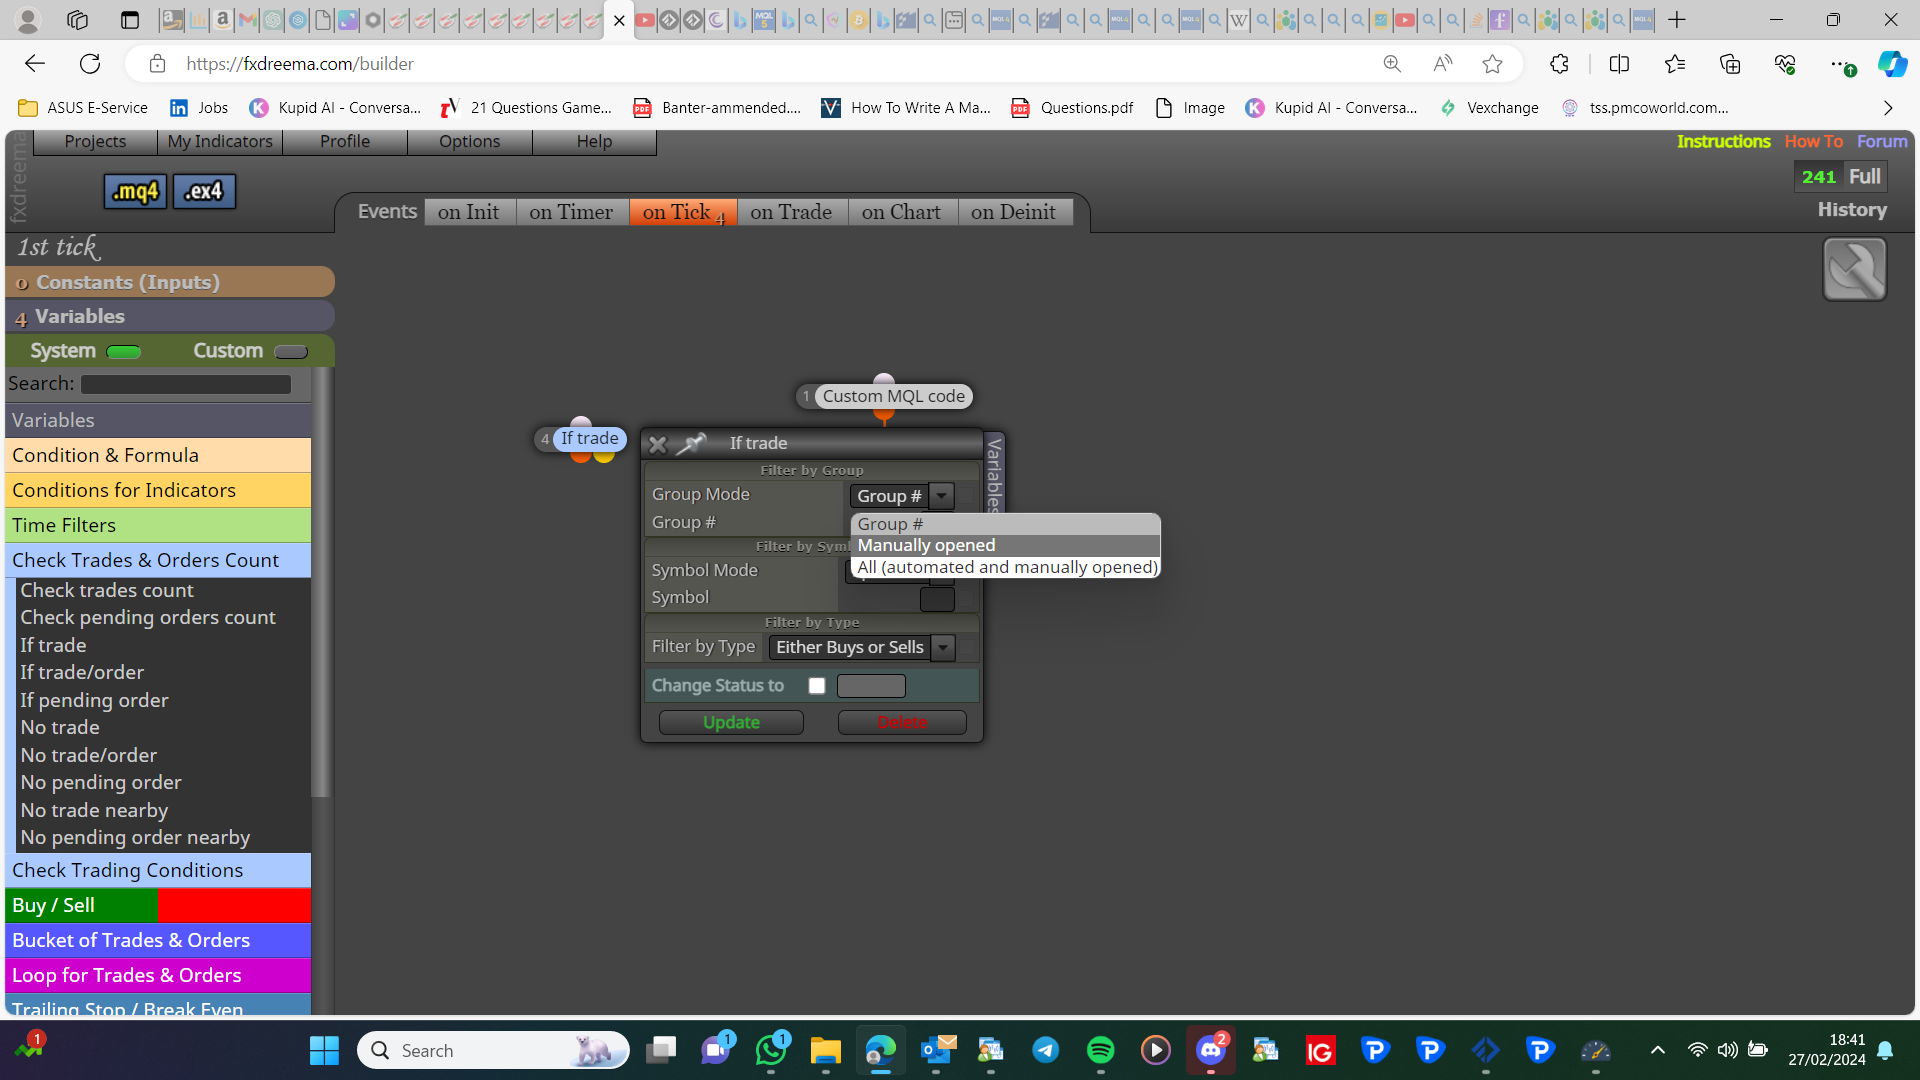Open My Indicators menu
This screenshot has width=1920, height=1080.
tap(220, 141)
